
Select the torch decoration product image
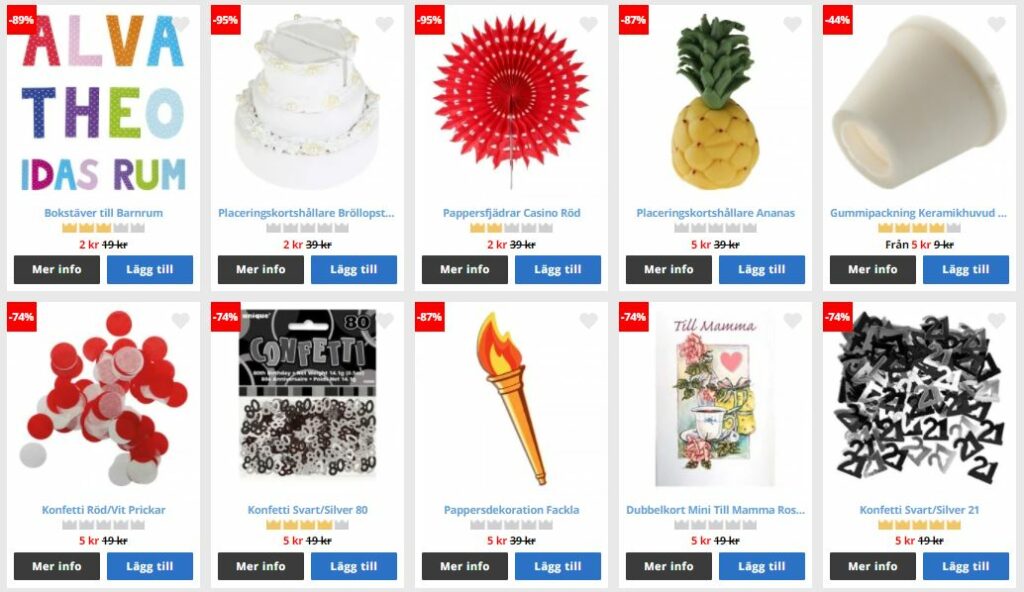[512, 399]
